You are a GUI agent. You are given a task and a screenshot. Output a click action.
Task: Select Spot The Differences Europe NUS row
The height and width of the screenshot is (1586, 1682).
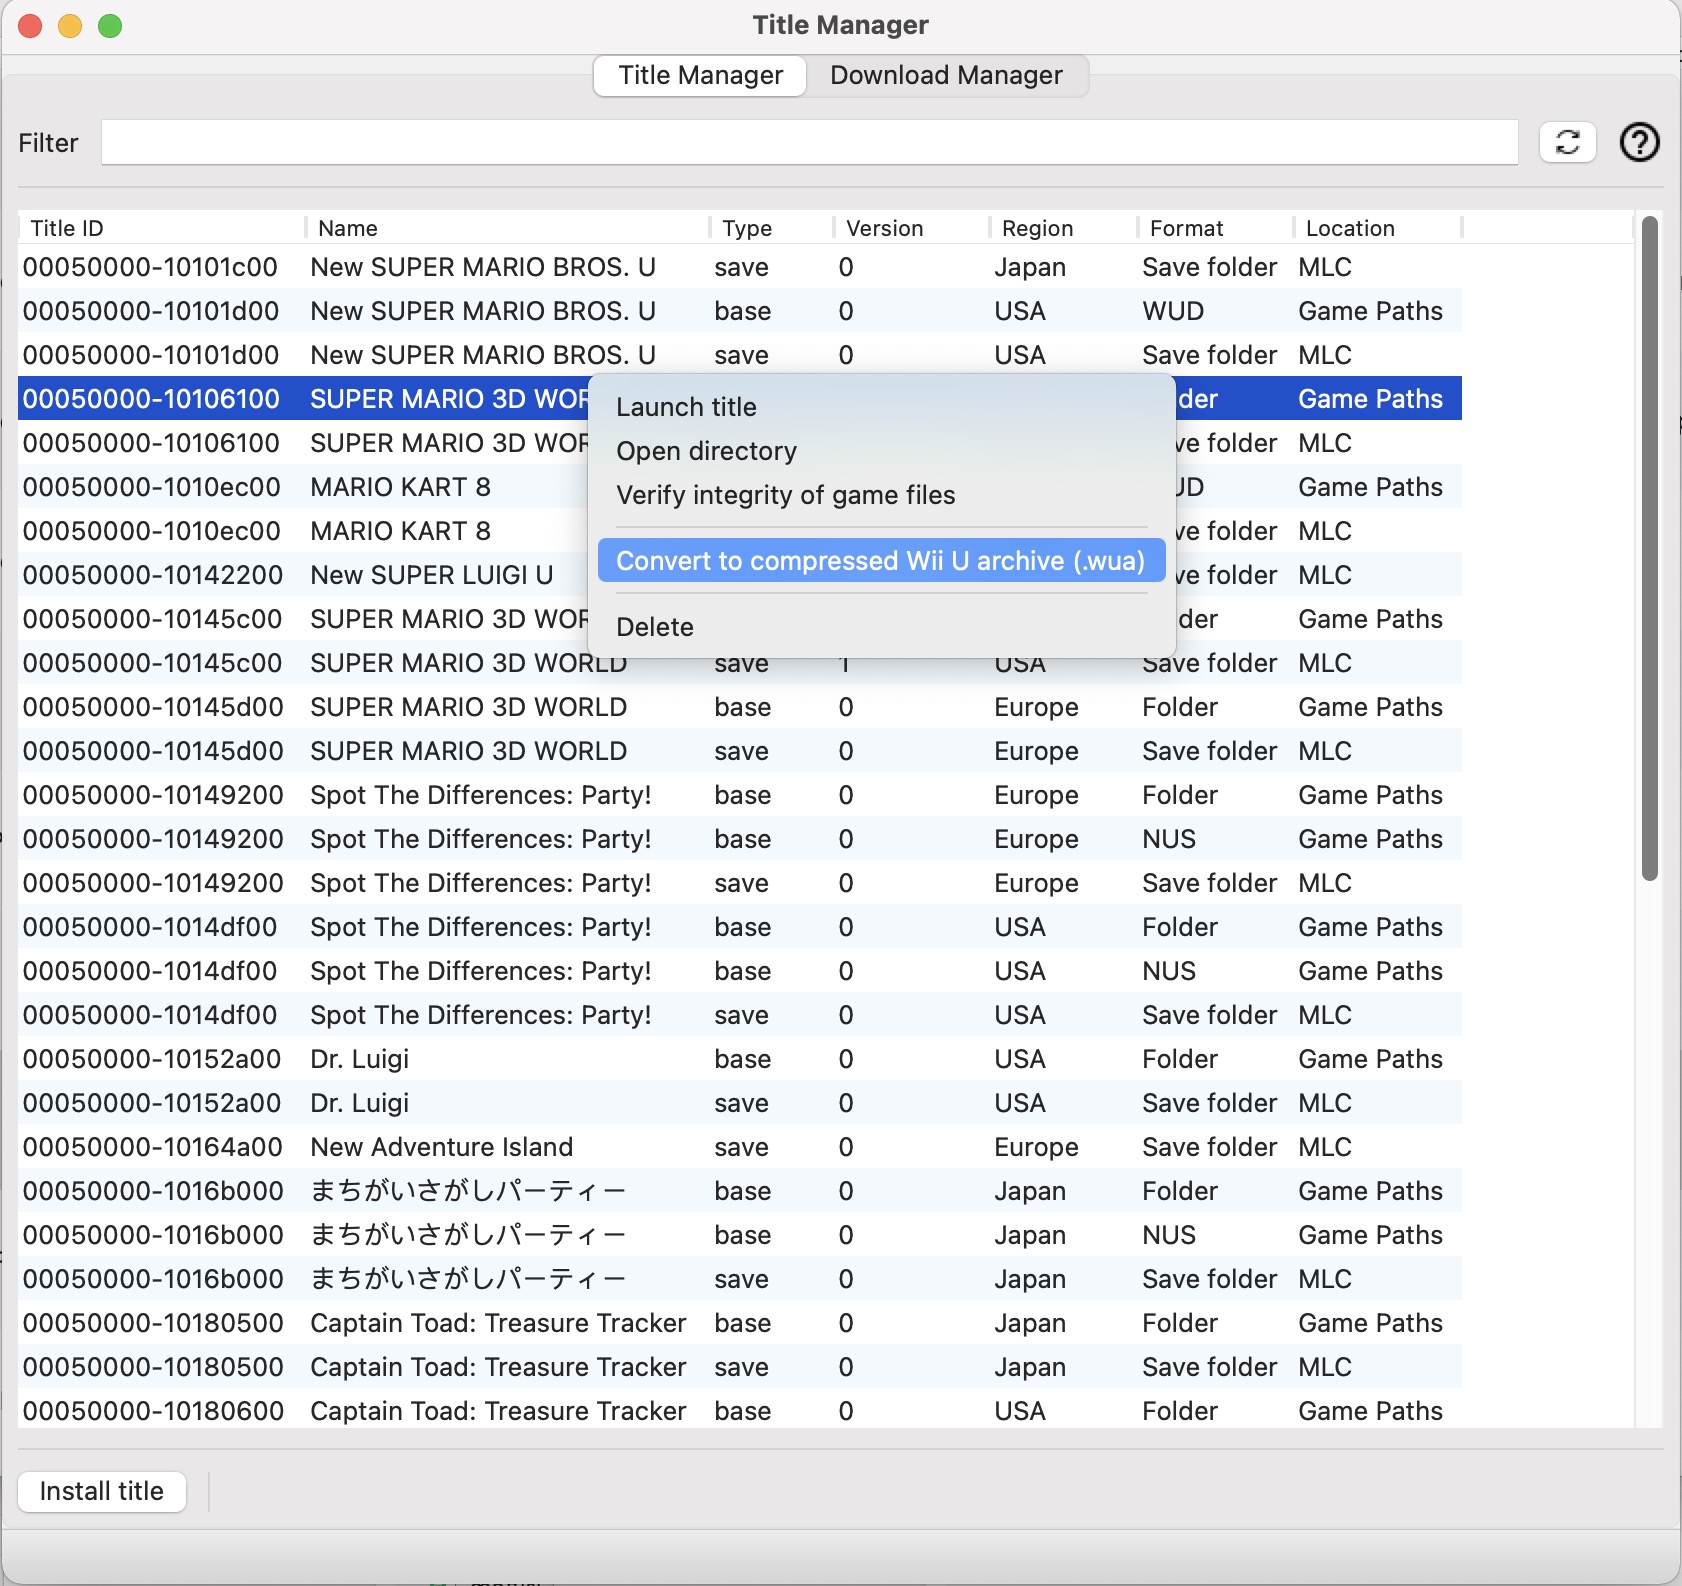coord(740,839)
